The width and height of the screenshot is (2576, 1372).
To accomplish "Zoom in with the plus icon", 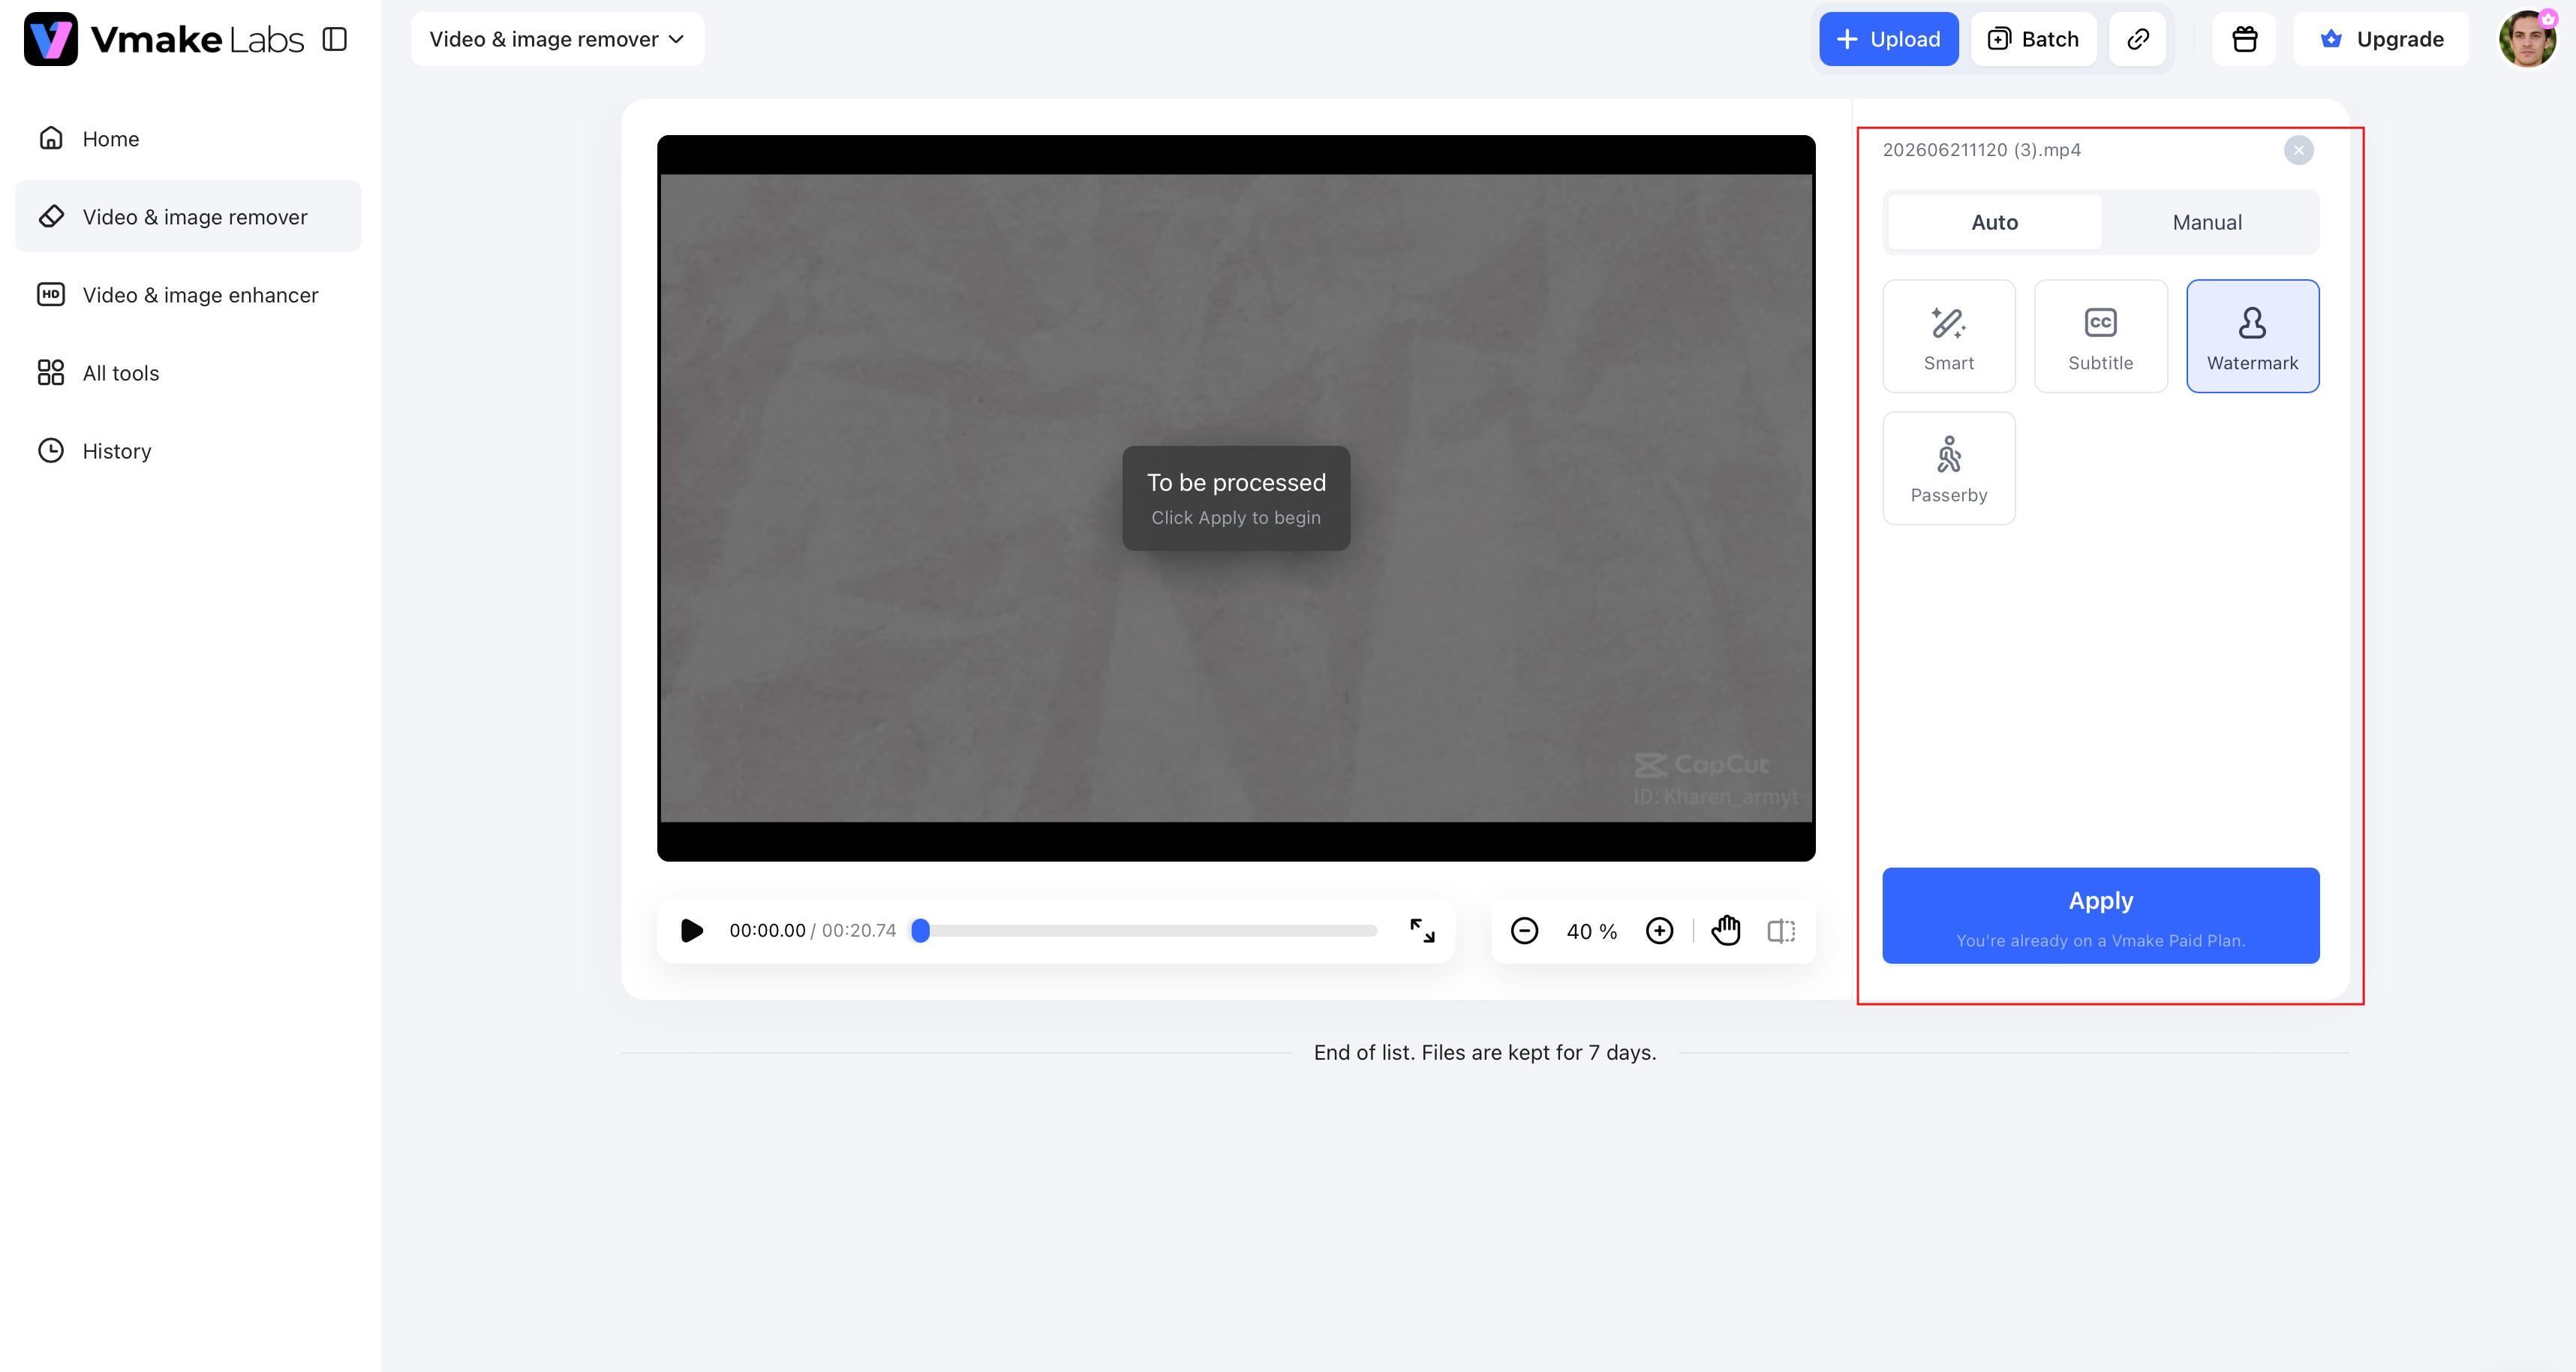I will coord(1659,930).
